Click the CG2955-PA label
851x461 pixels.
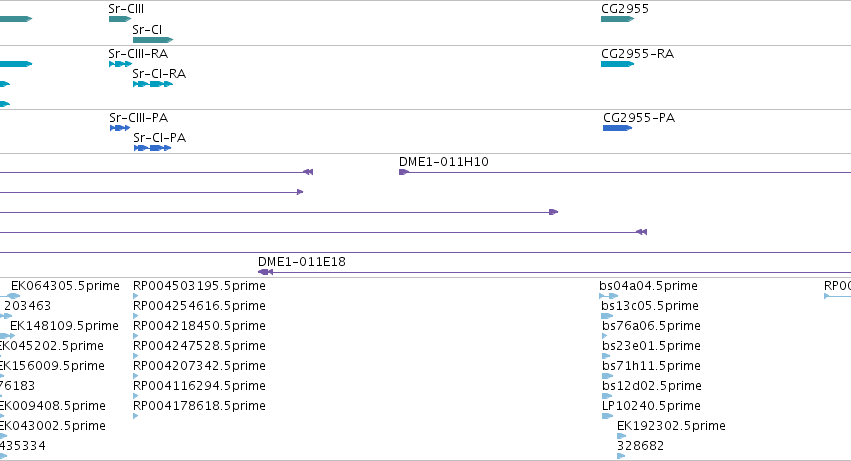tap(639, 118)
